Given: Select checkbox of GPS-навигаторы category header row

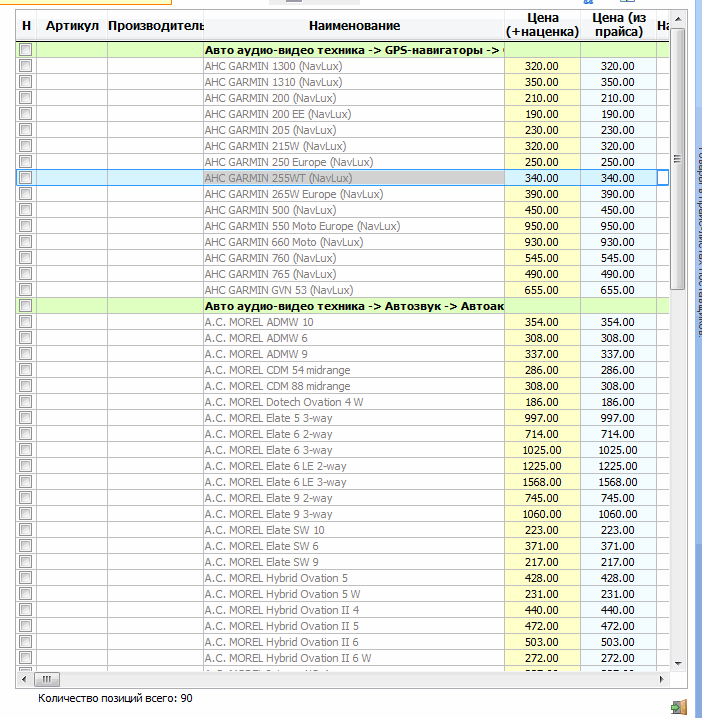Looking at the screenshot, I should tap(26, 49).
